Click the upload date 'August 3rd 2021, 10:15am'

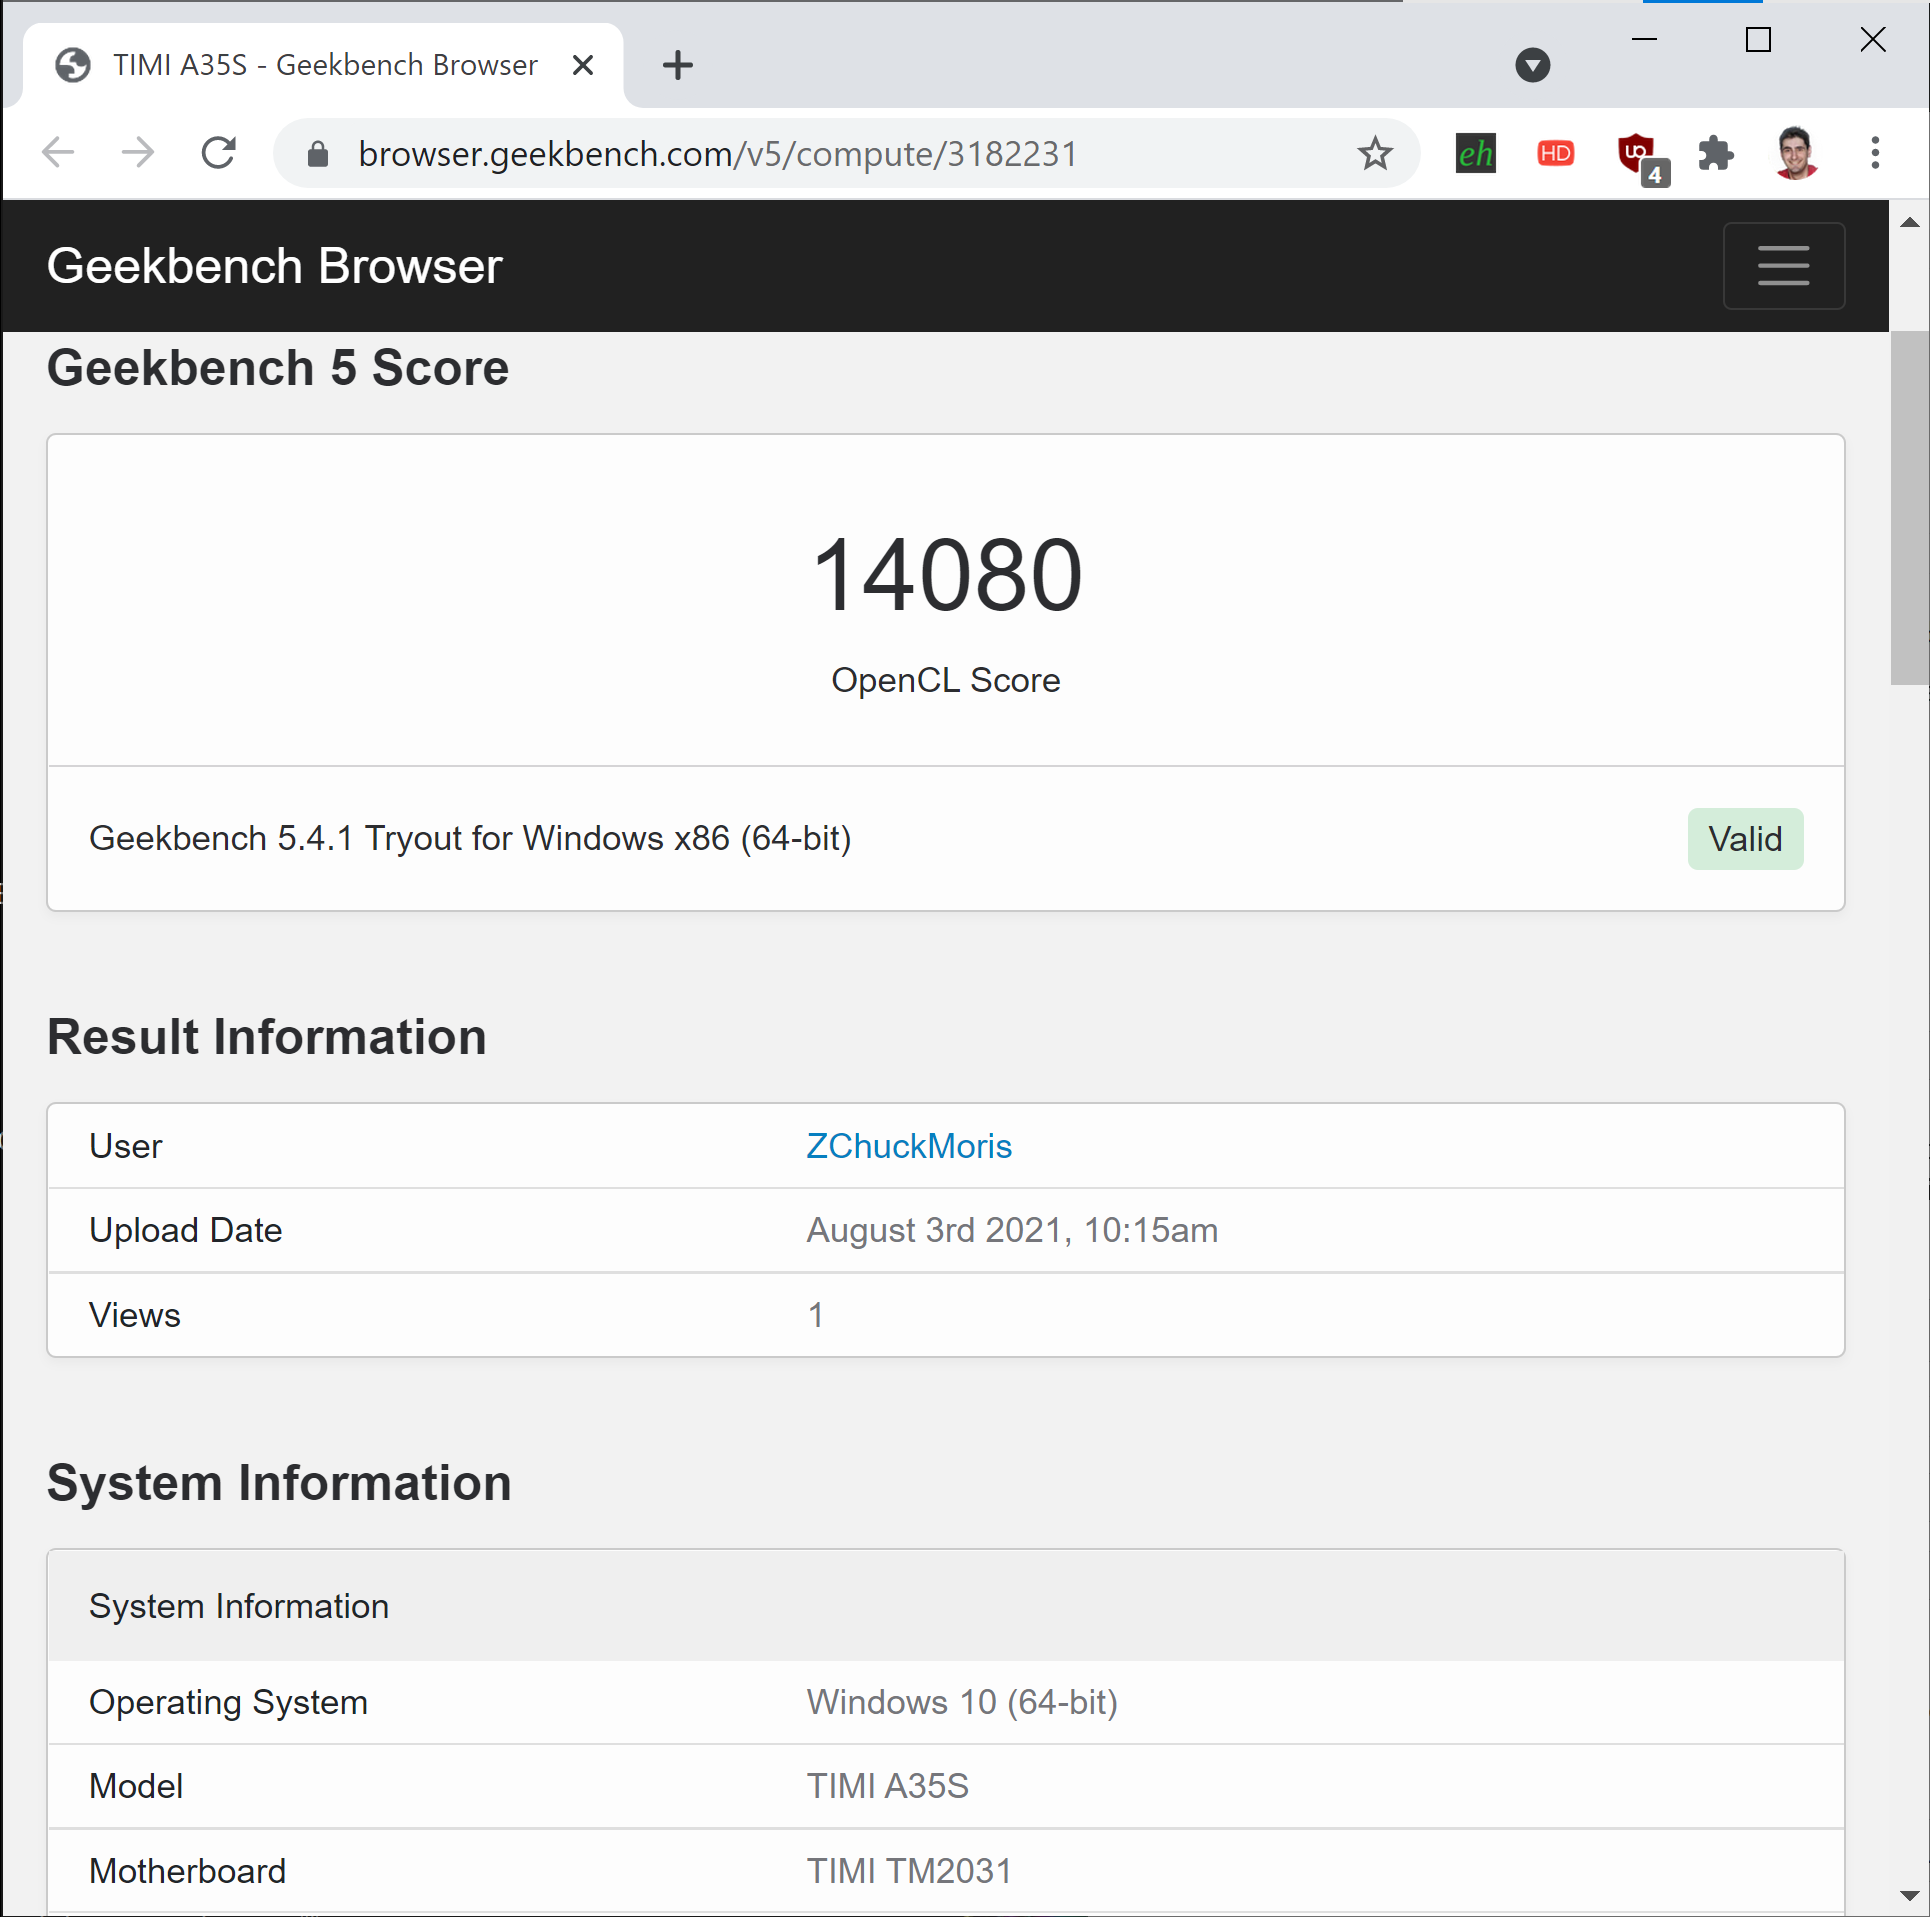click(x=1012, y=1230)
